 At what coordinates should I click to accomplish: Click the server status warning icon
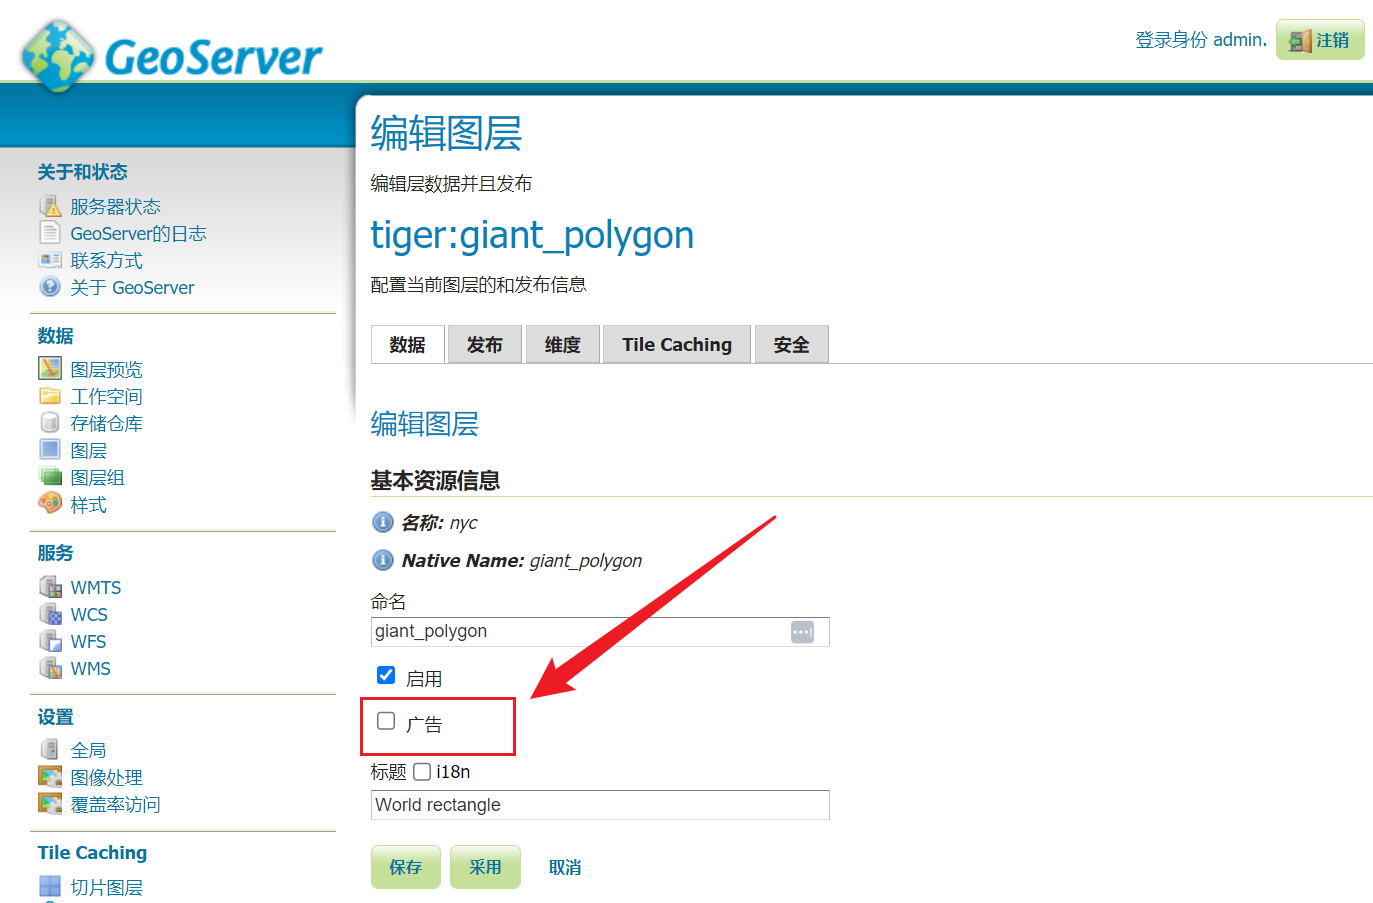[x=50, y=206]
